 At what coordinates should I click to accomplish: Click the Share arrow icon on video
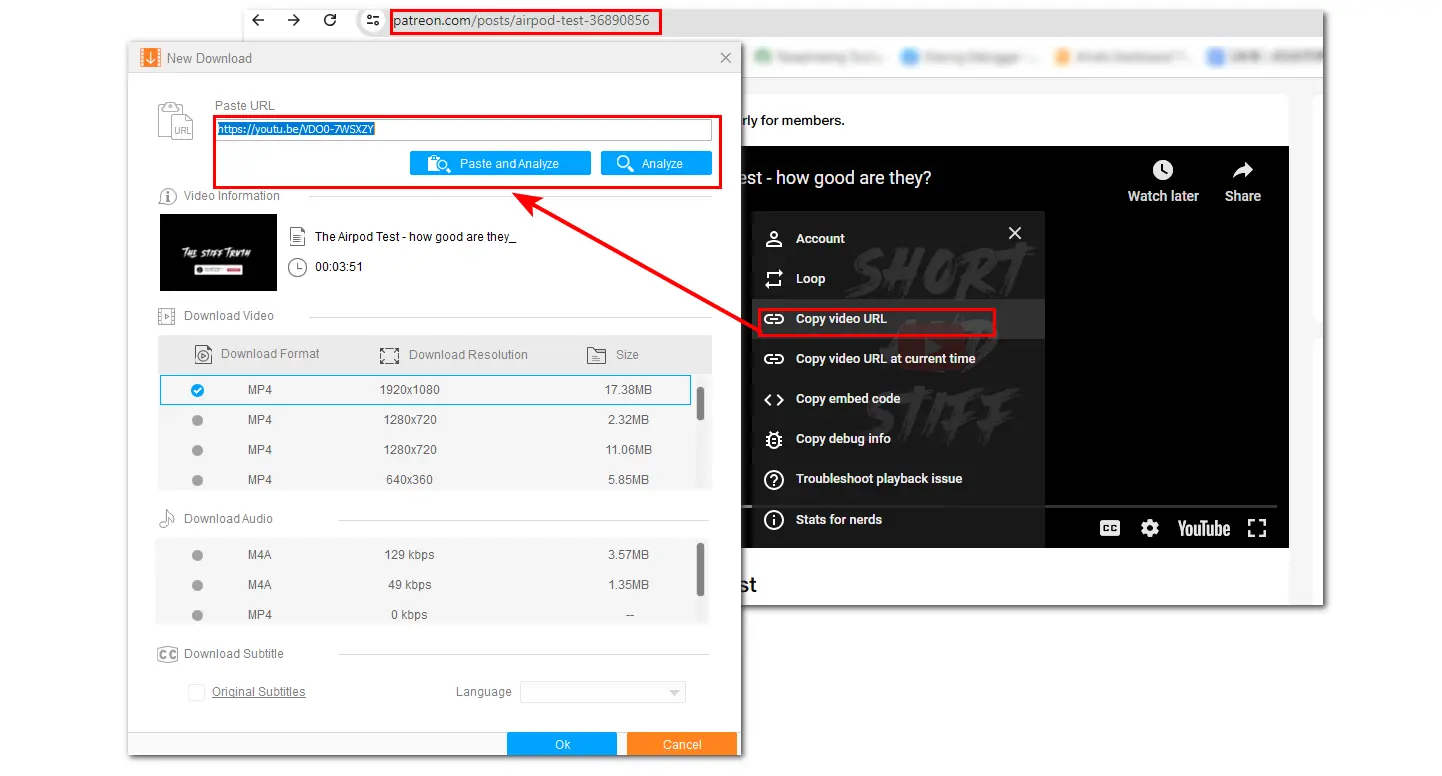(x=1242, y=171)
